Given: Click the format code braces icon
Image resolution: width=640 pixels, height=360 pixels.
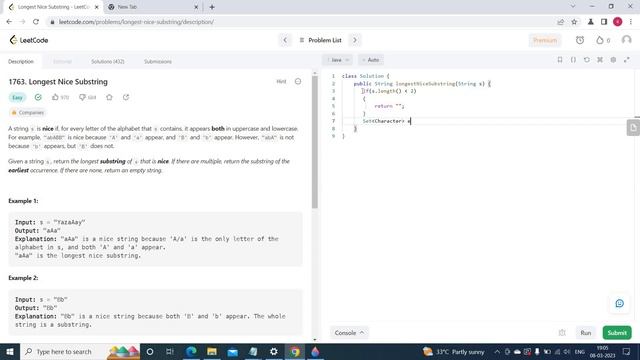Looking at the screenshot, I should pyautogui.click(x=573, y=60).
